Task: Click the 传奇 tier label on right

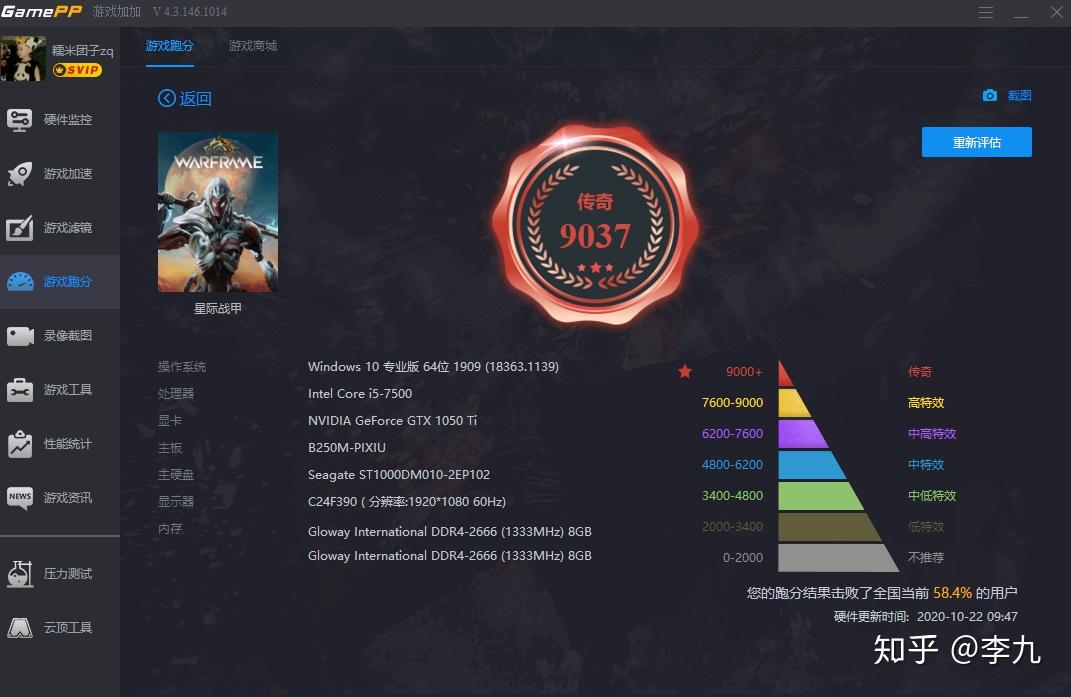Action: point(919,372)
